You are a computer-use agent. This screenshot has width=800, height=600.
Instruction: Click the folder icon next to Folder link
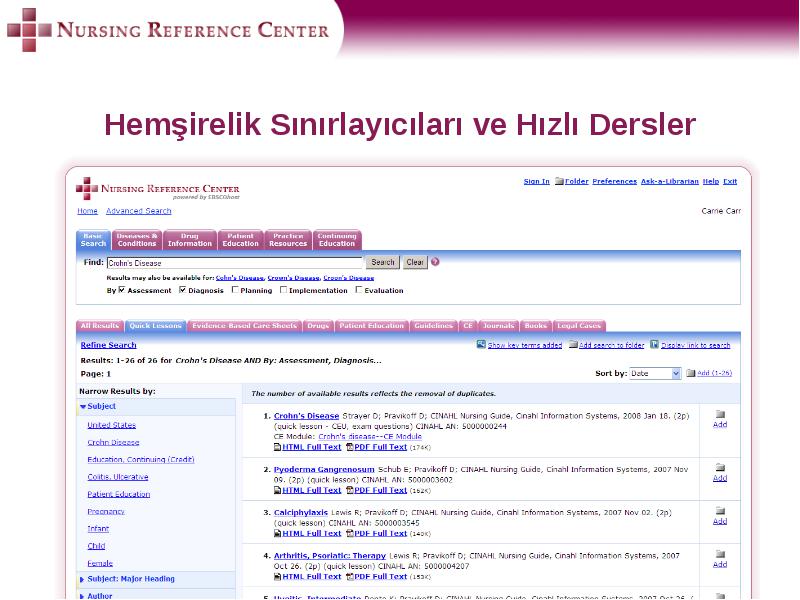[x=559, y=181]
